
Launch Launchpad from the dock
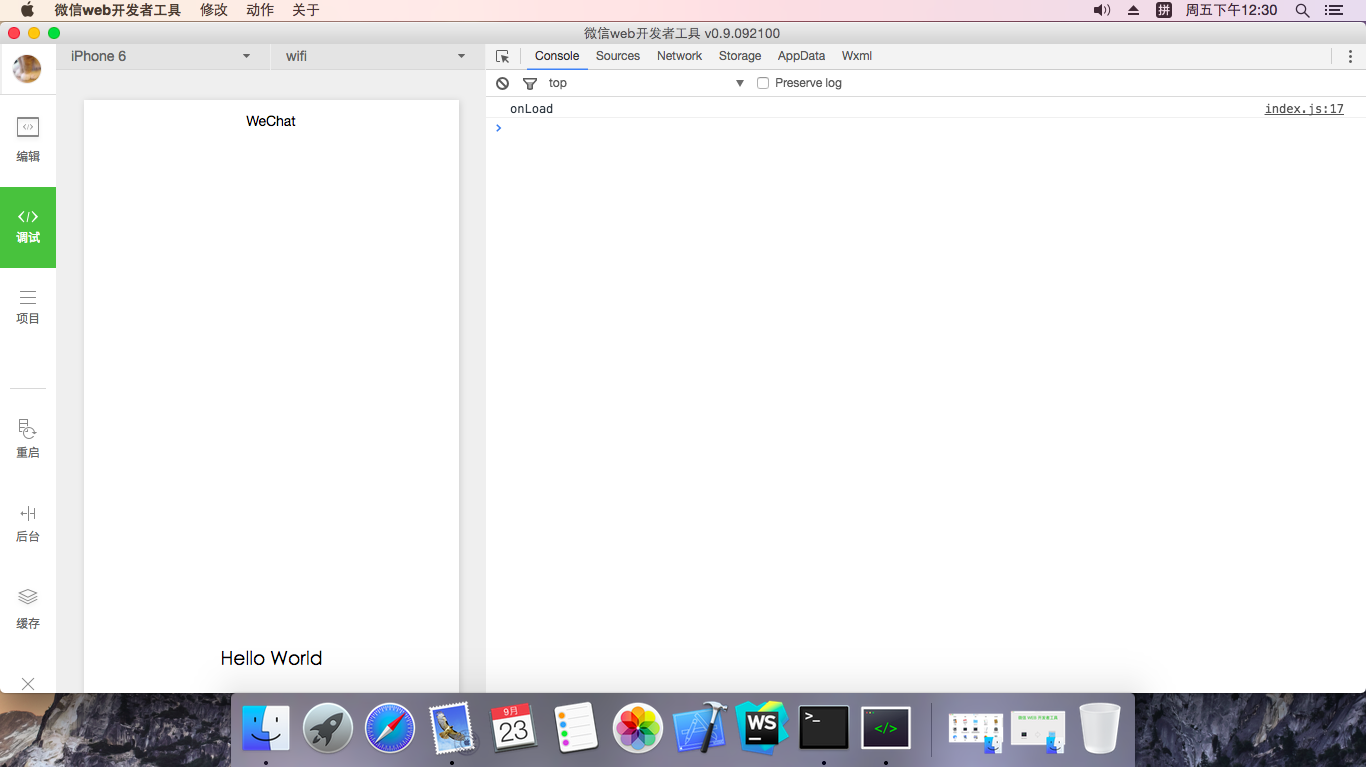(328, 728)
